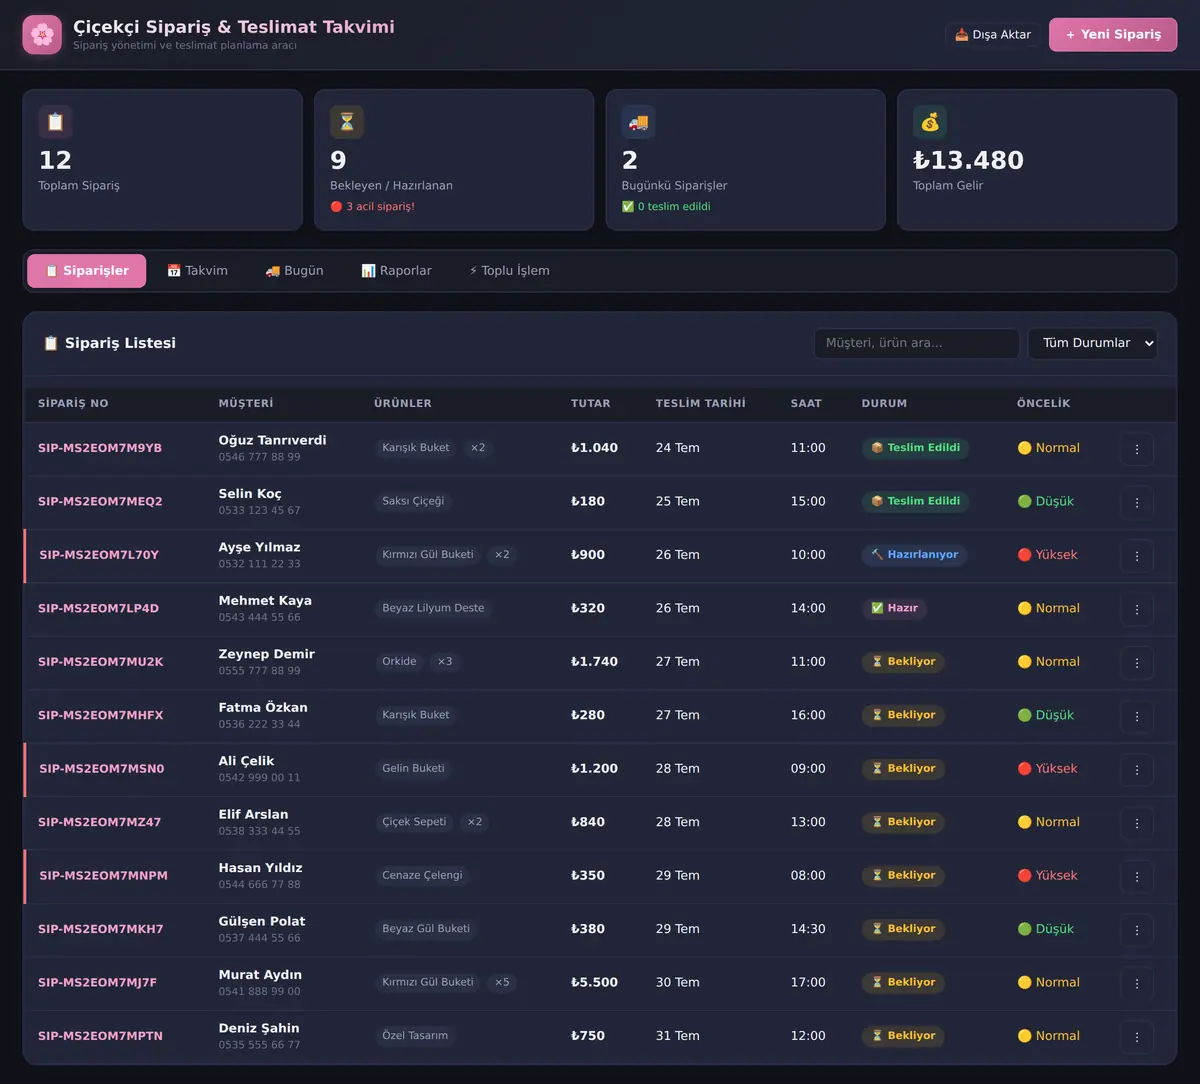This screenshot has height=1084, width=1200.
Task: Click the Hazırlanıyor status badge
Action: [x=914, y=555]
